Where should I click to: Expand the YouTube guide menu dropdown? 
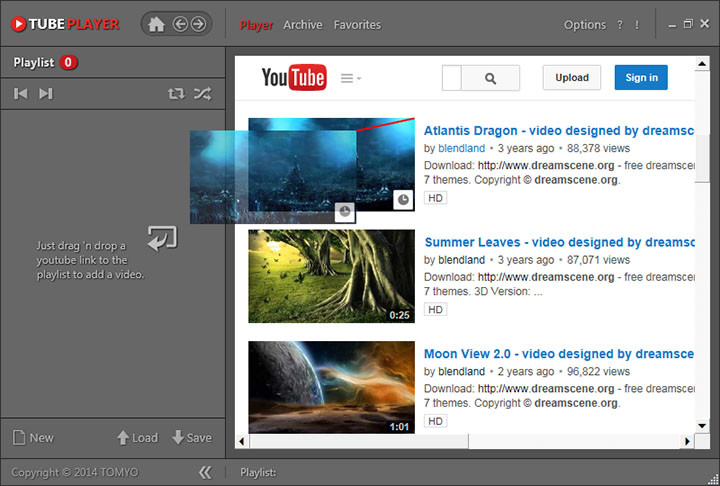(x=351, y=79)
